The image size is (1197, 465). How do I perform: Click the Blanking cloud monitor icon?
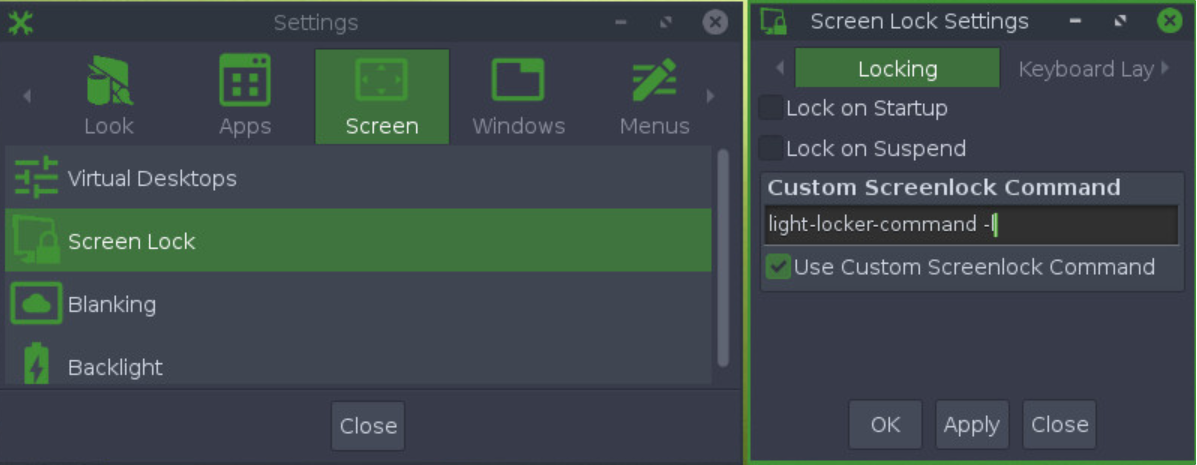(x=36, y=304)
